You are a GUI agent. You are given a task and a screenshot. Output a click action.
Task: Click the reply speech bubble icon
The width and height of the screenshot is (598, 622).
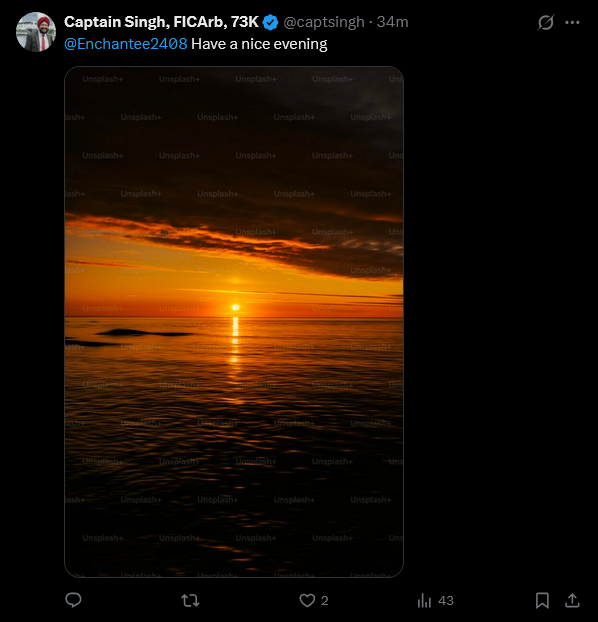tap(73, 600)
